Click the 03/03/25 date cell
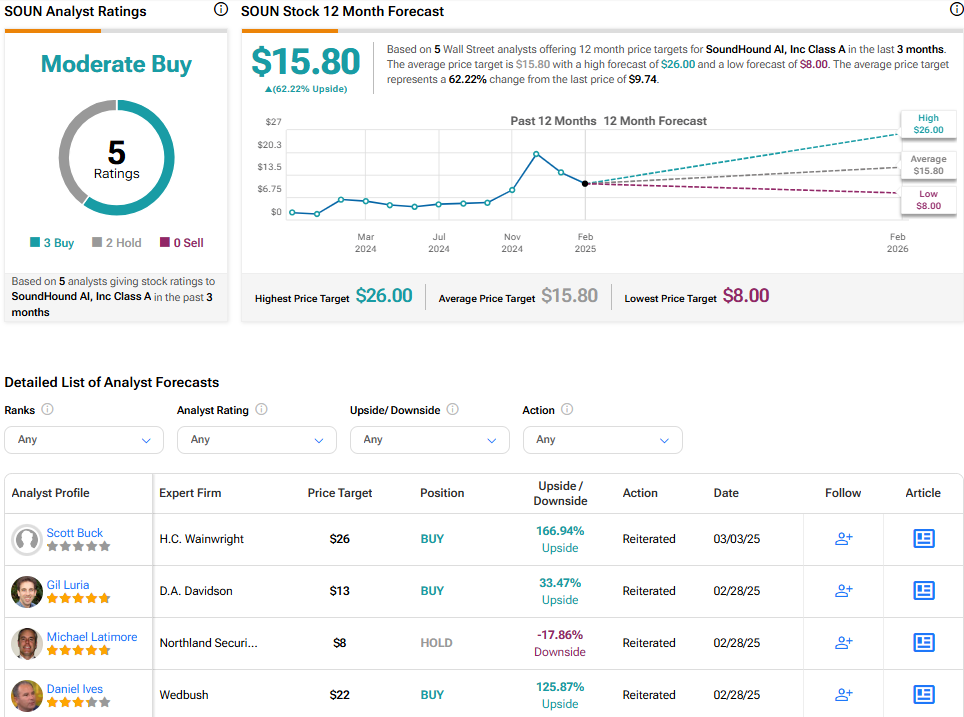This screenshot has width=964, height=717. tap(737, 539)
